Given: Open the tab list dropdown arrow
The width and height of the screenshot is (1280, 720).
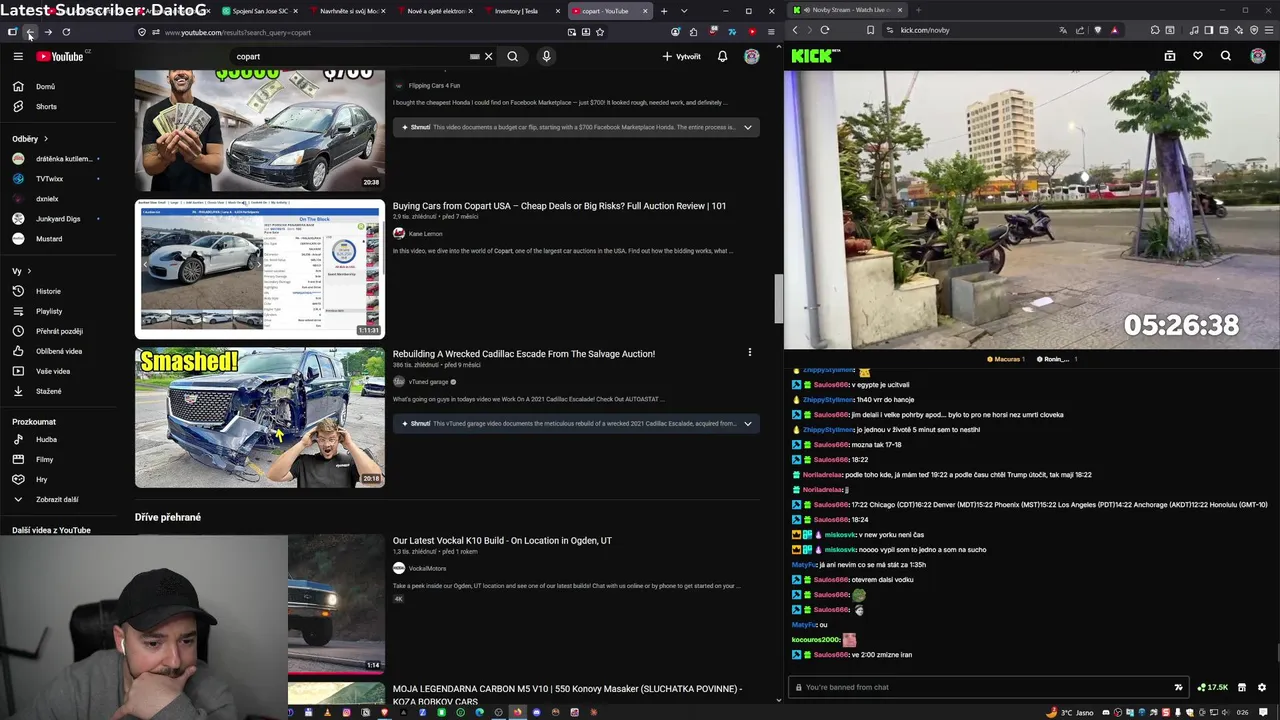Looking at the screenshot, I should (x=684, y=11).
